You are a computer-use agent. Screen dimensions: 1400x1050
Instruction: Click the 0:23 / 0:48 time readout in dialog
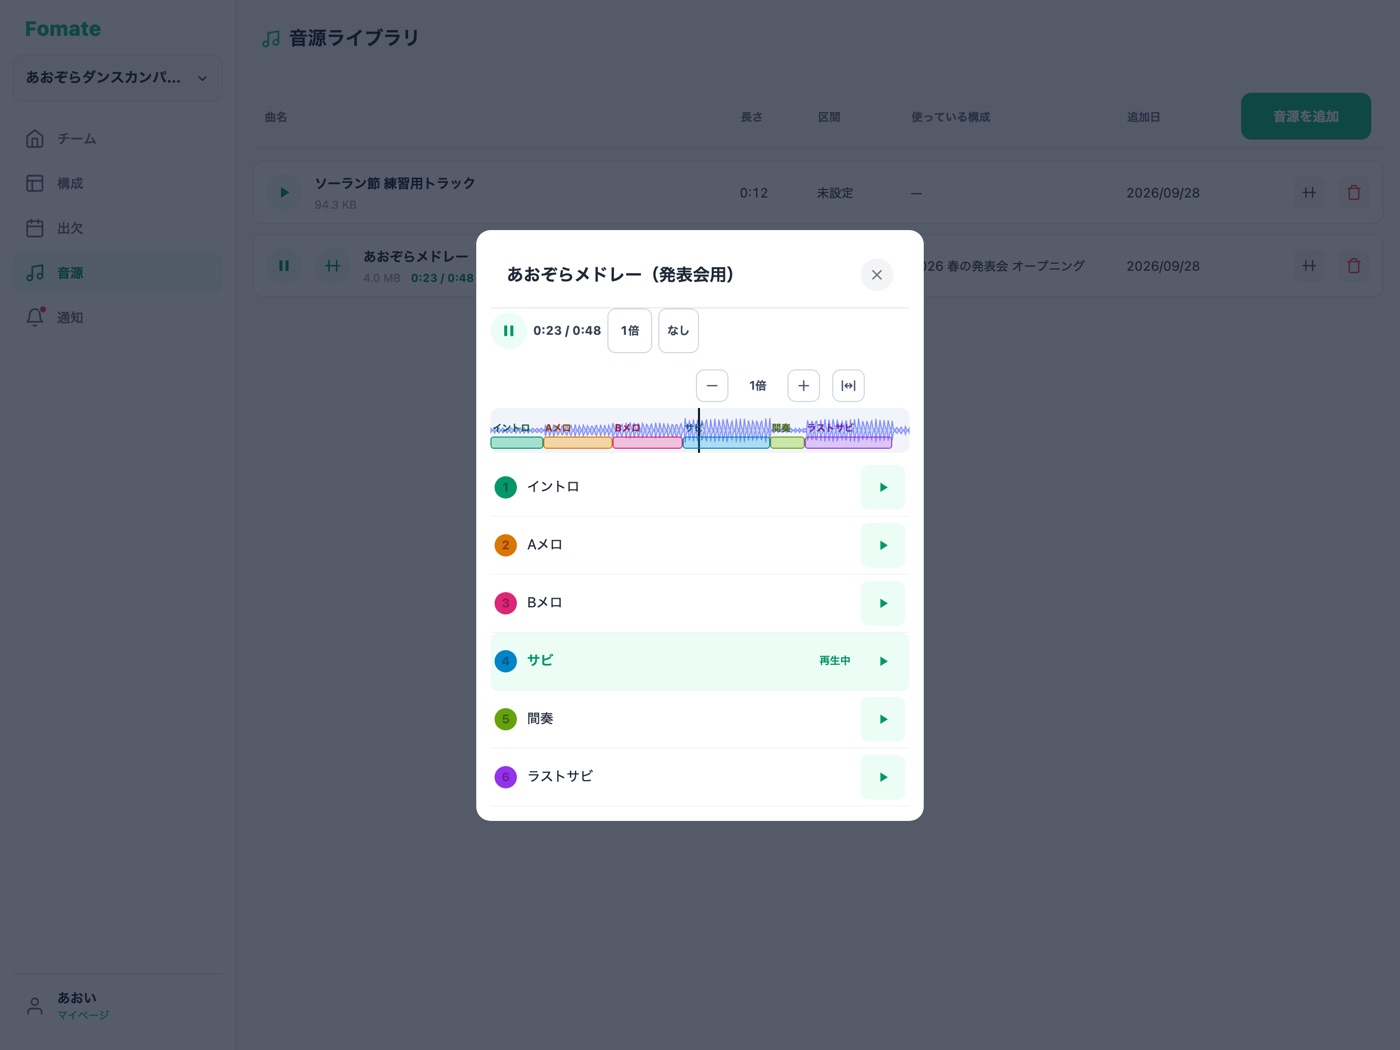pos(567,331)
